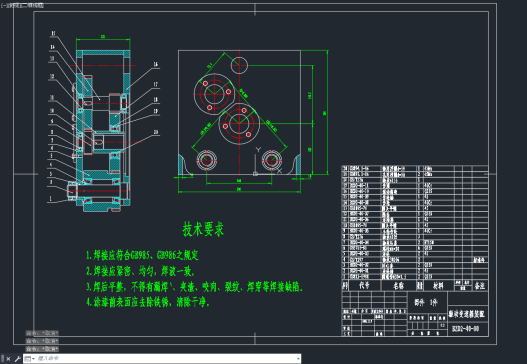
Task: Select balloon number 16 leader label
Action: (x=156, y=64)
